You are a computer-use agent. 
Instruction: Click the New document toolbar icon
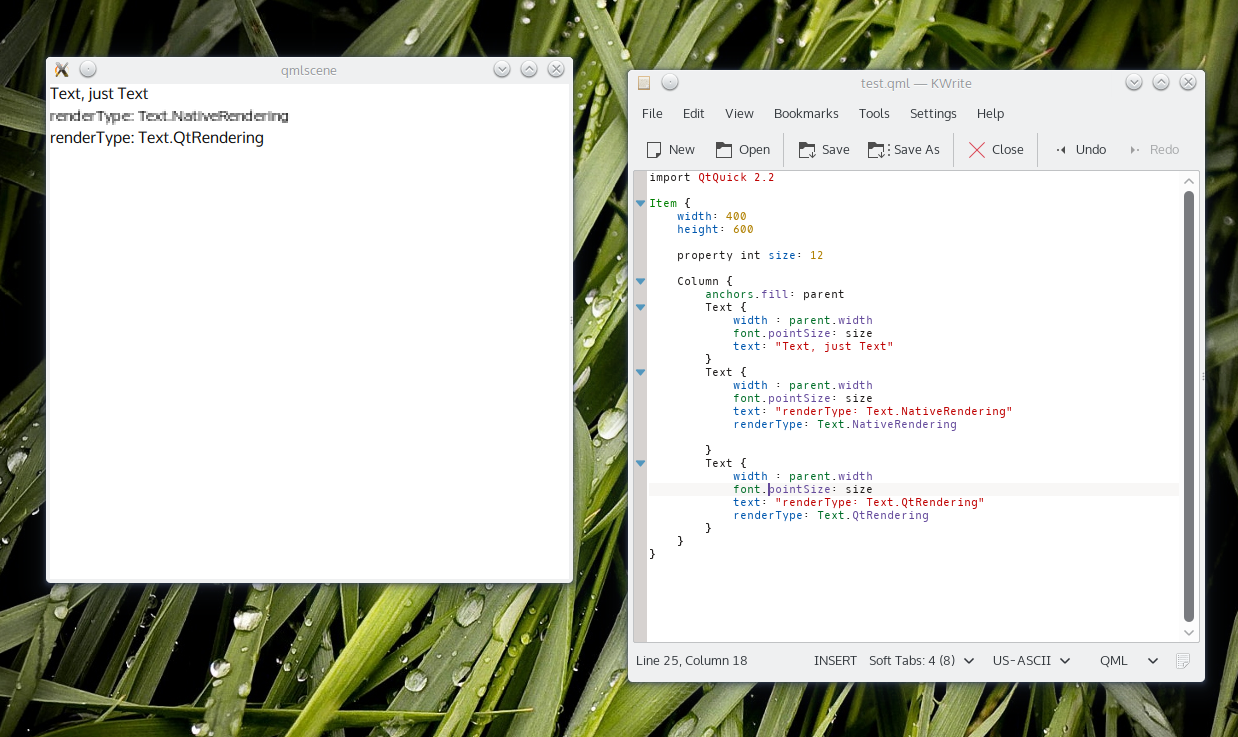[655, 150]
